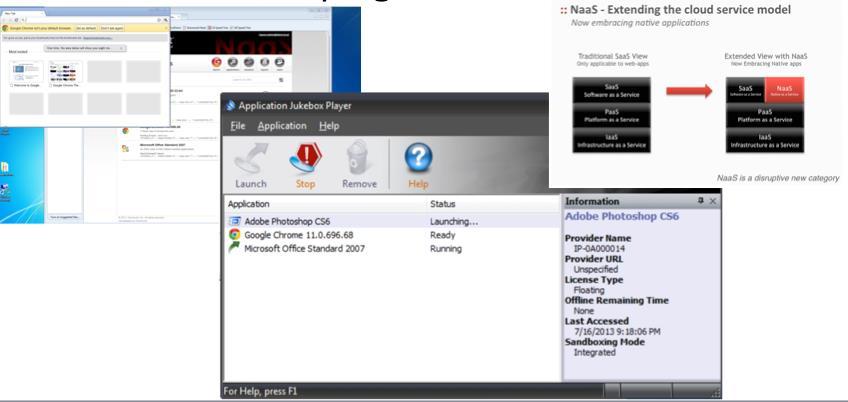Click the Integrated sandboxing mode value
The image size is (848, 402).
pos(594,352)
